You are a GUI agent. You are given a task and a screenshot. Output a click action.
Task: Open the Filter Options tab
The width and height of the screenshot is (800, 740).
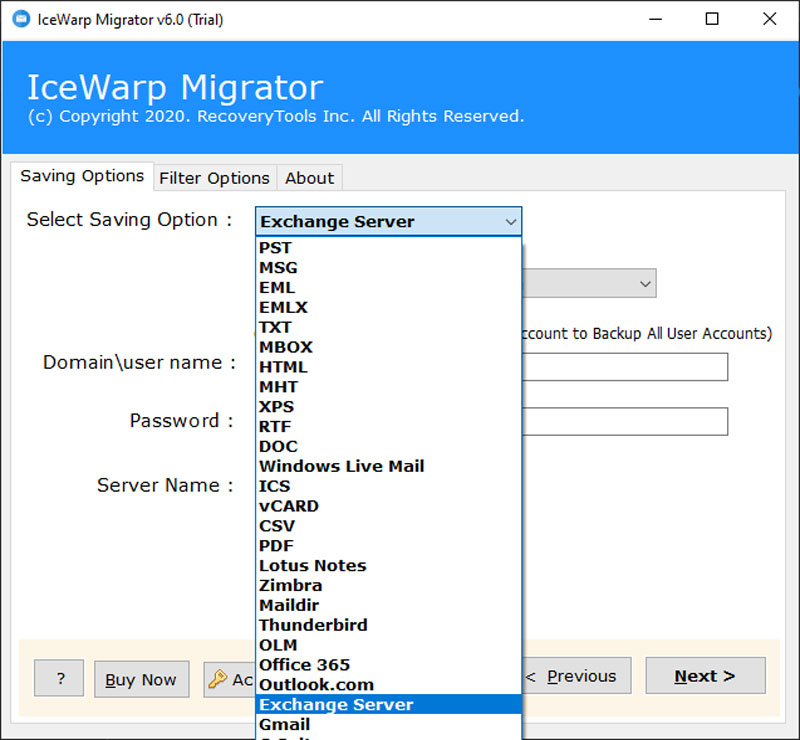pyautogui.click(x=214, y=178)
